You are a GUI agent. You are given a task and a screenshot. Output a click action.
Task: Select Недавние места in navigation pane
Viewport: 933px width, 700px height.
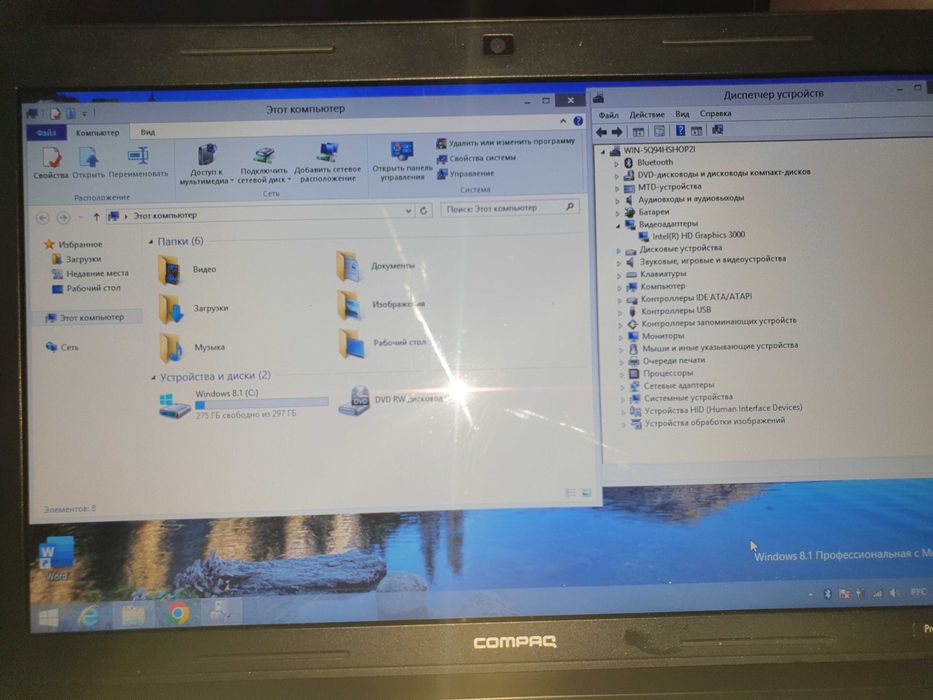pyautogui.click(x=90, y=273)
